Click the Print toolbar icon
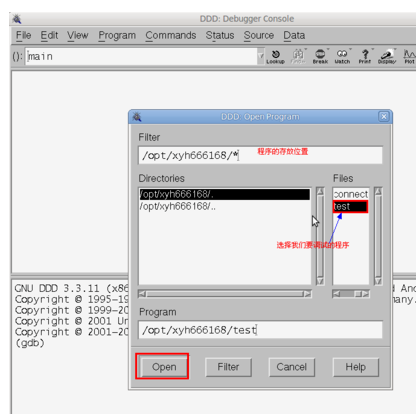This screenshot has height=414, width=416. point(365,56)
